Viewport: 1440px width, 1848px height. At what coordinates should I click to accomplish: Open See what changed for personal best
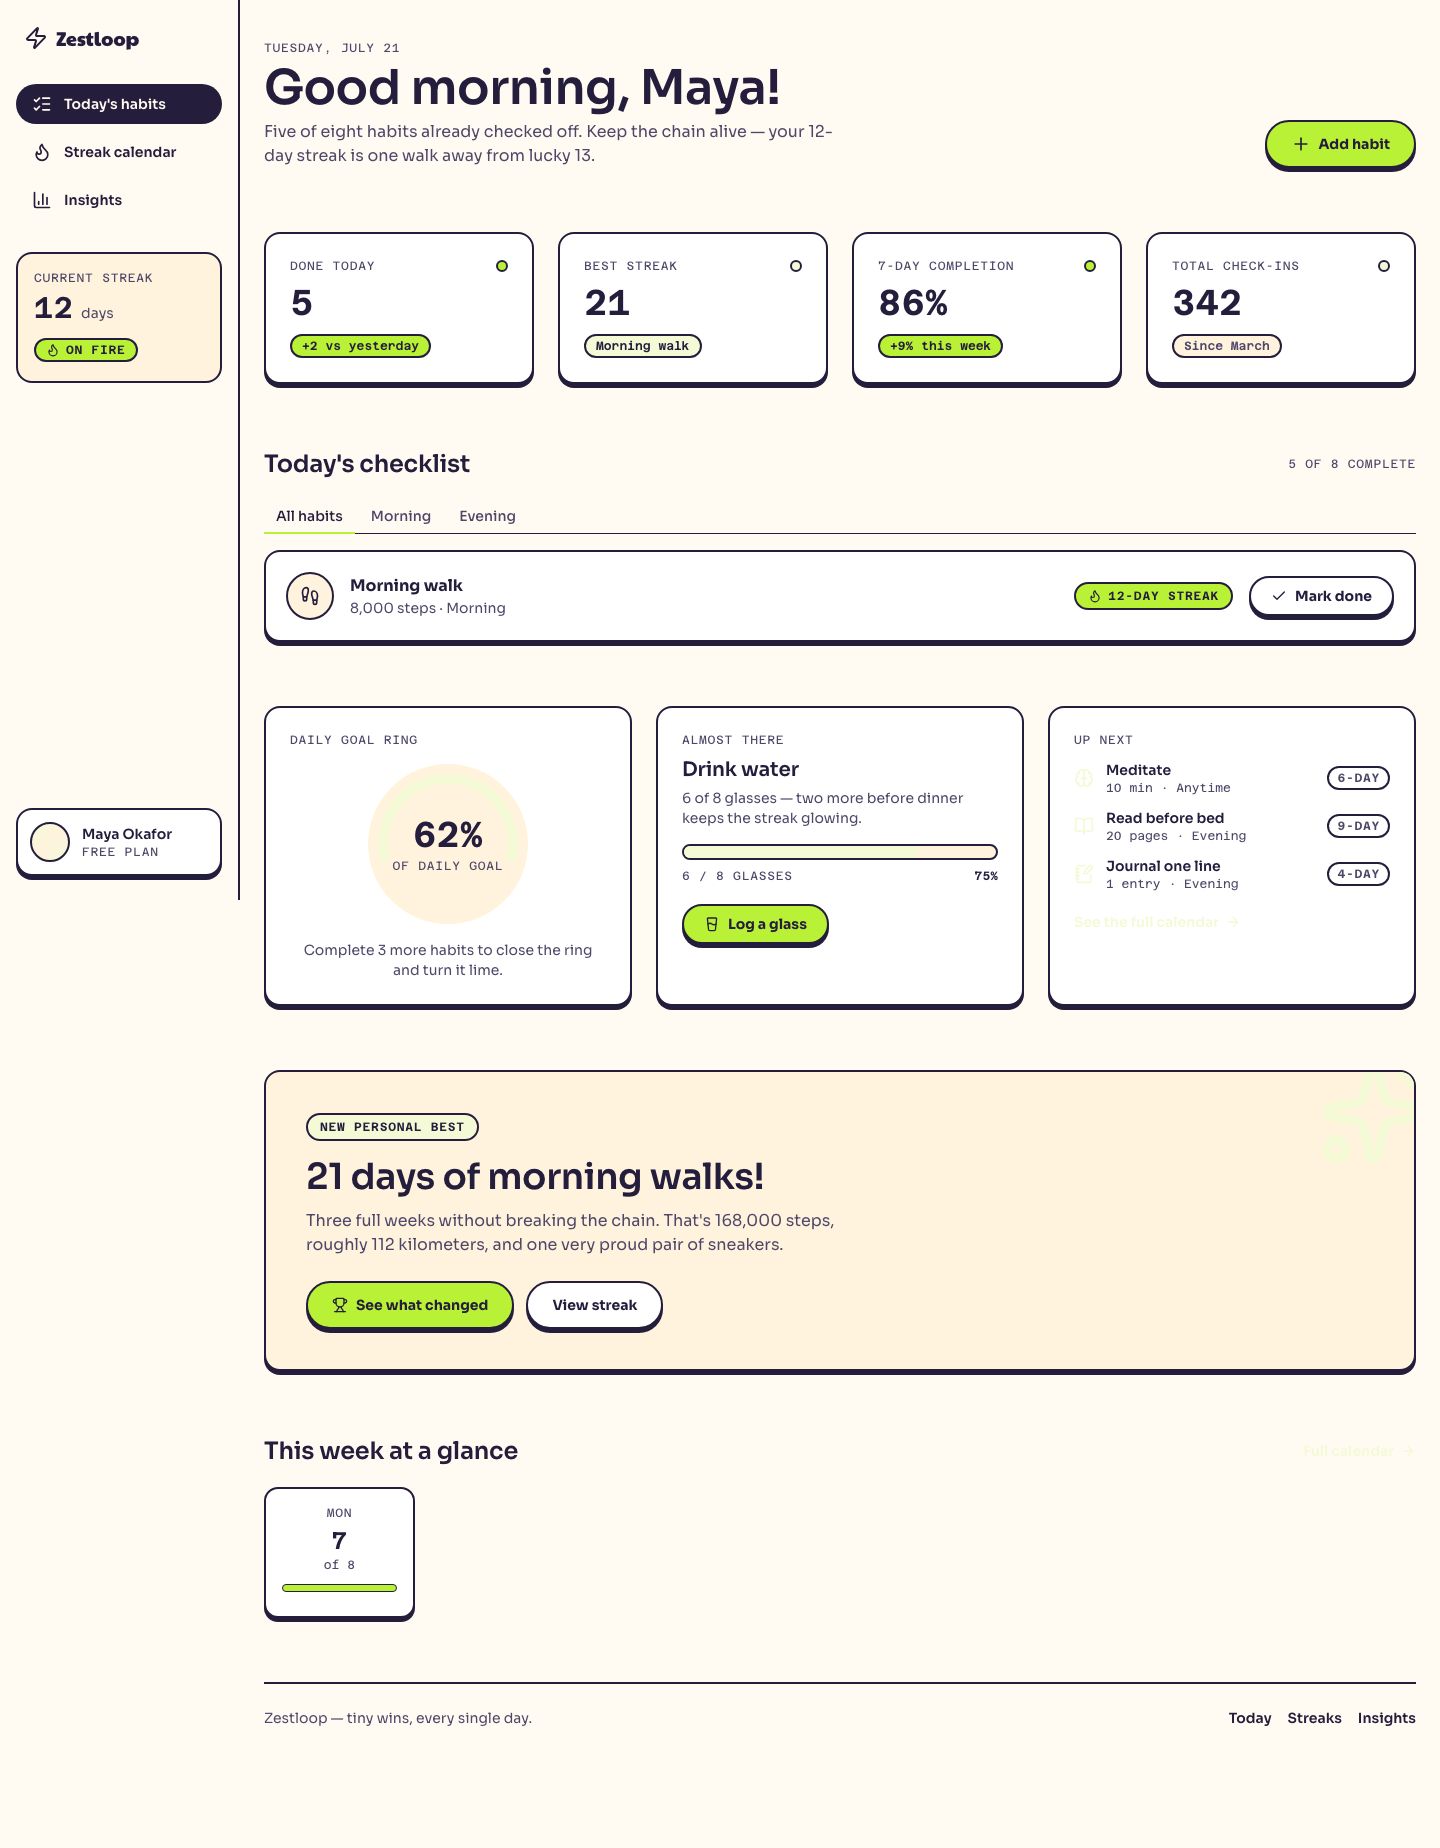click(409, 1305)
